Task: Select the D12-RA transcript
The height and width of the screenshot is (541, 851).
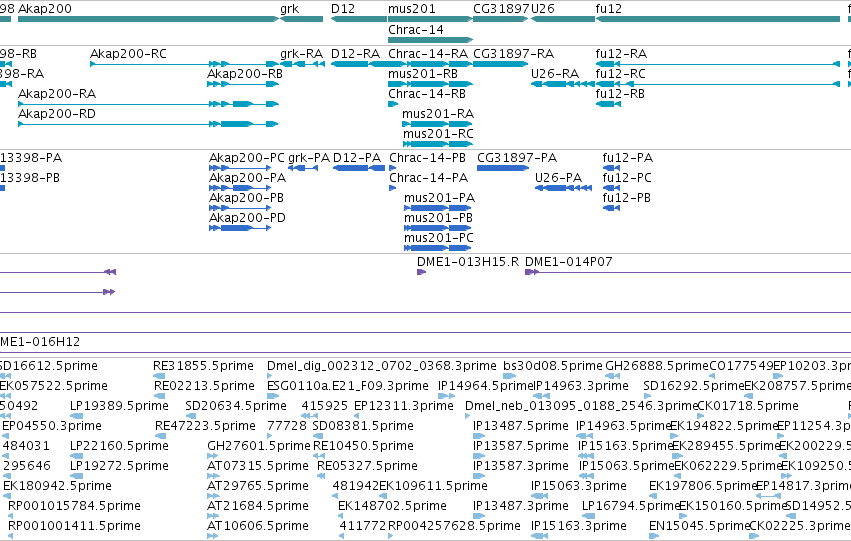Action: (359, 64)
